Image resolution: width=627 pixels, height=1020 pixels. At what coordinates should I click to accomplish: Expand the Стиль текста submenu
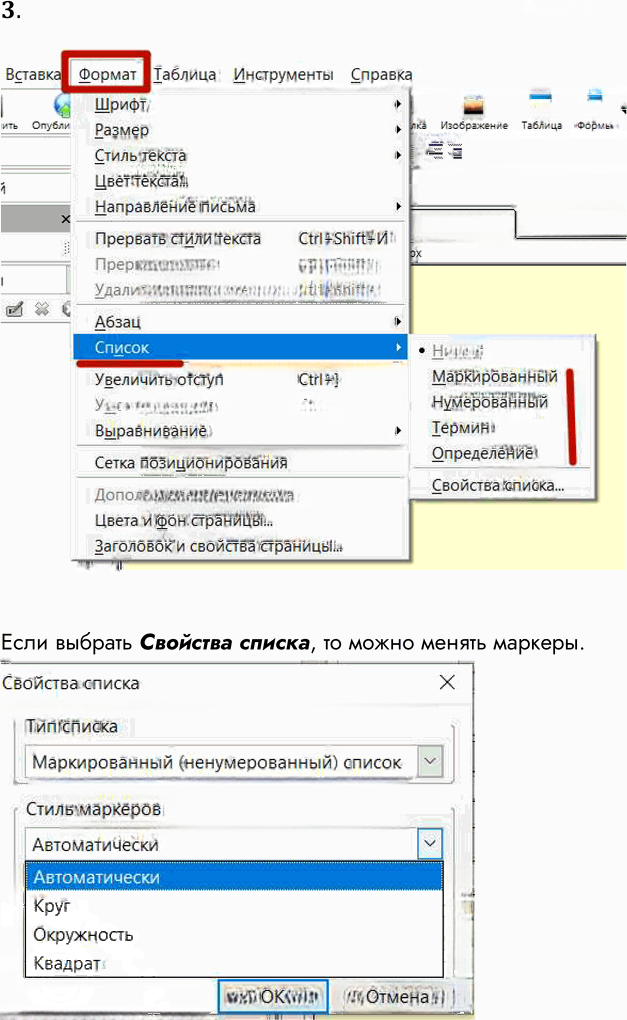[x=241, y=155]
